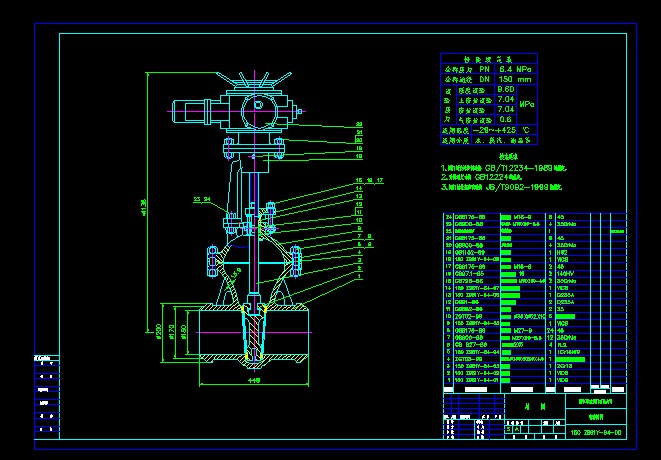Viewport: 661px width, 460px height.
Task: Select the callout label 23, 24 left of the yoke
Action: (x=201, y=200)
